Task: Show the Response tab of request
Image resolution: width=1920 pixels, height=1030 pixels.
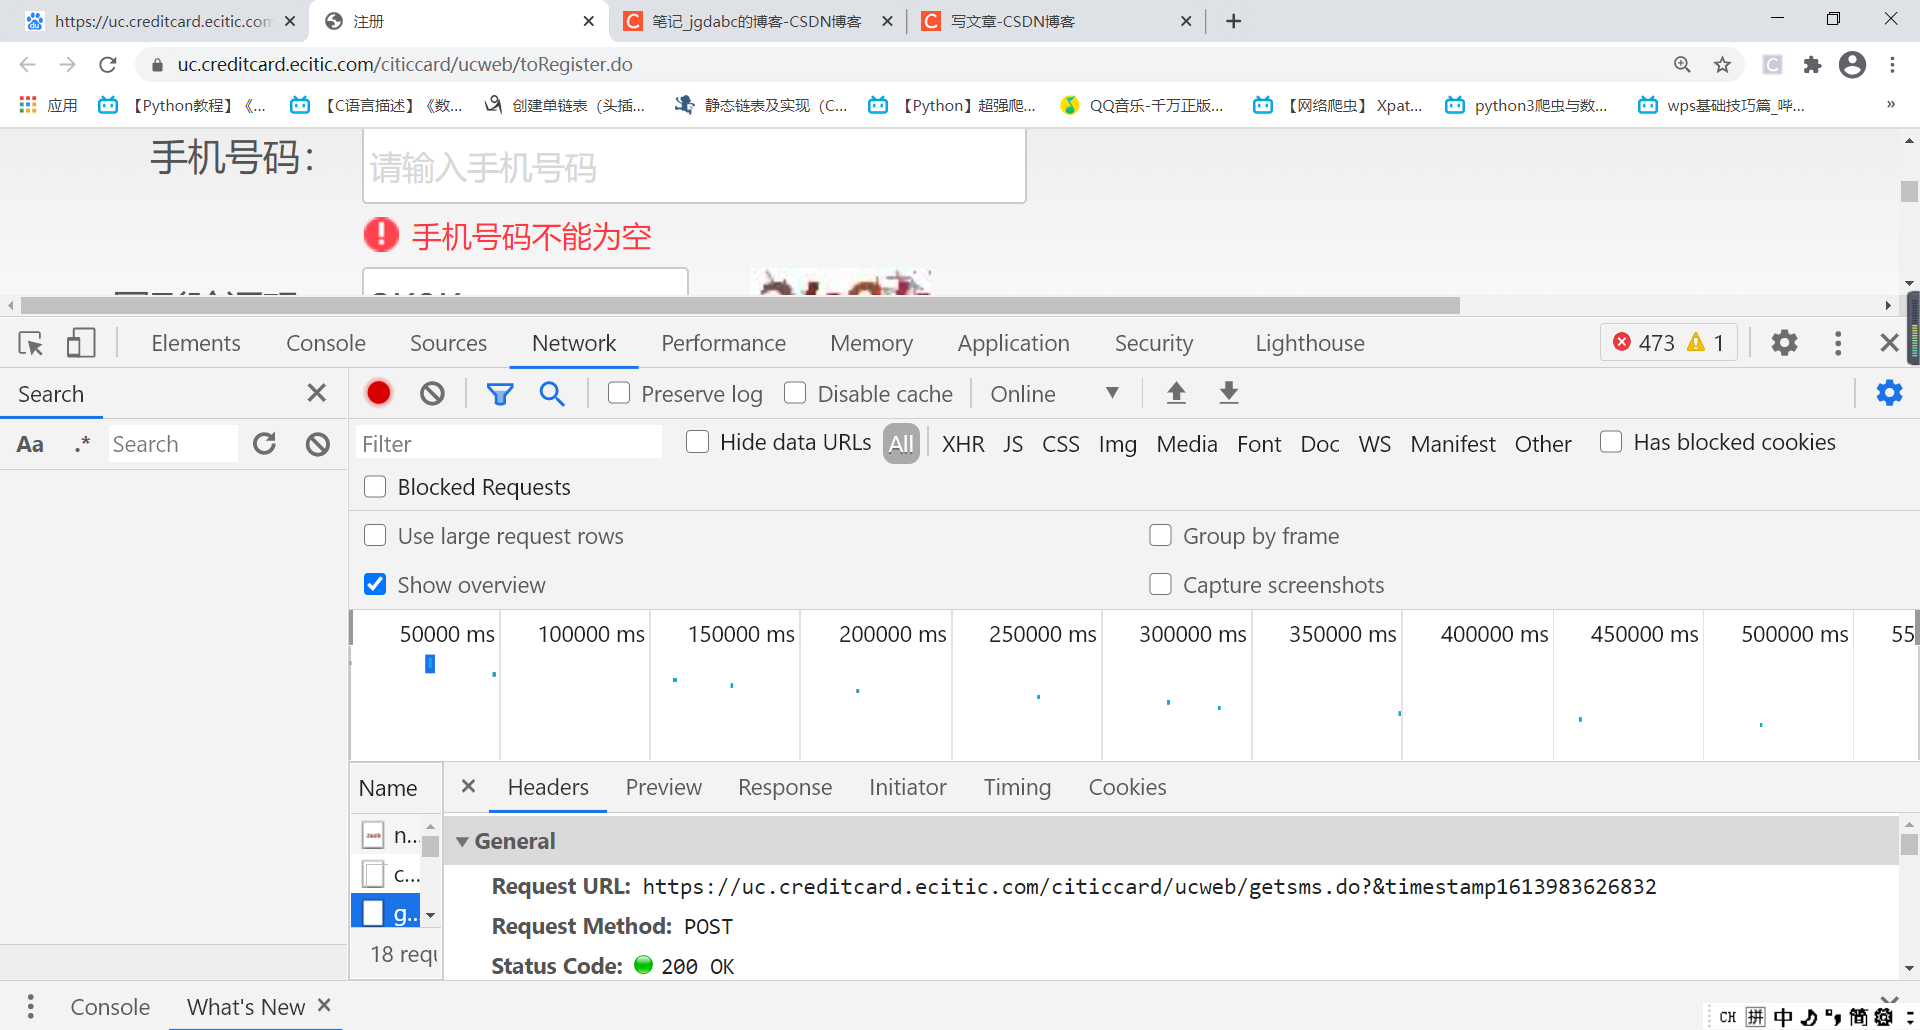Action: click(785, 788)
